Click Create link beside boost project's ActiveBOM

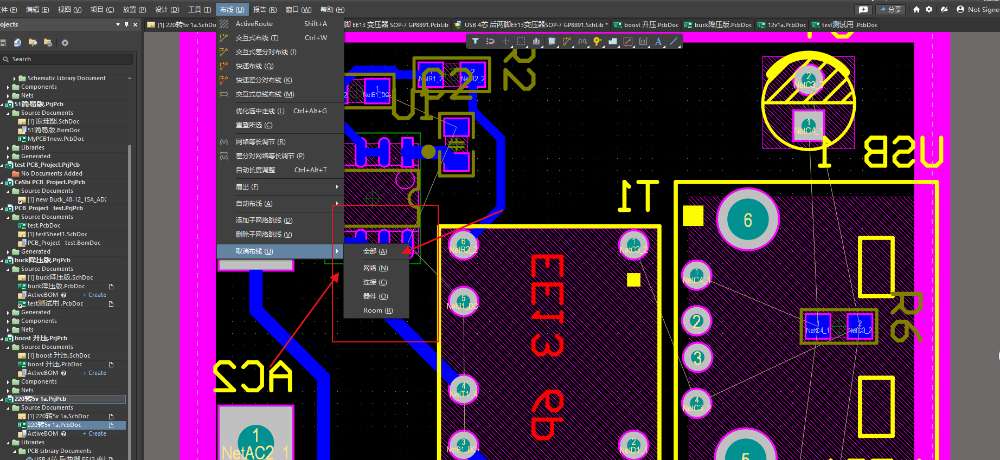94,373
